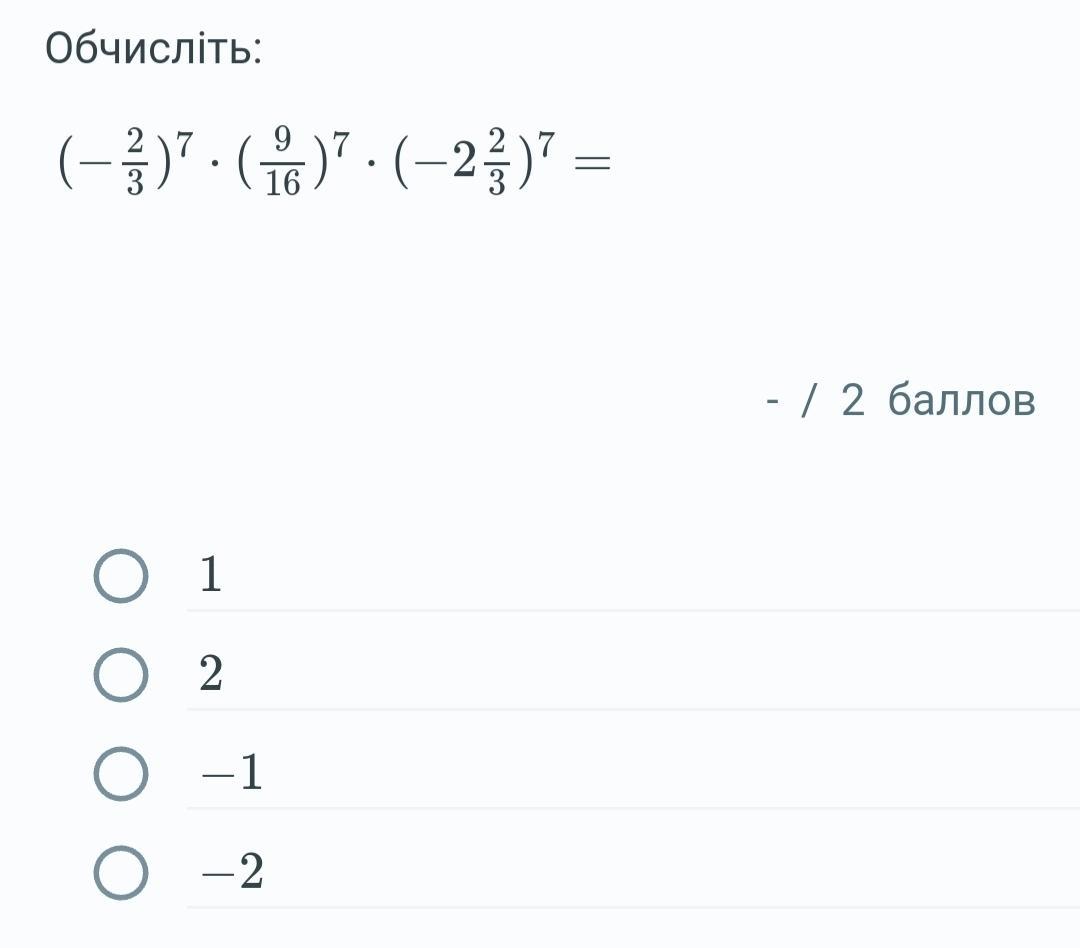The image size is (1080, 948).
Task: Click the "Обчисліть:" question heading
Action: point(154,49)
